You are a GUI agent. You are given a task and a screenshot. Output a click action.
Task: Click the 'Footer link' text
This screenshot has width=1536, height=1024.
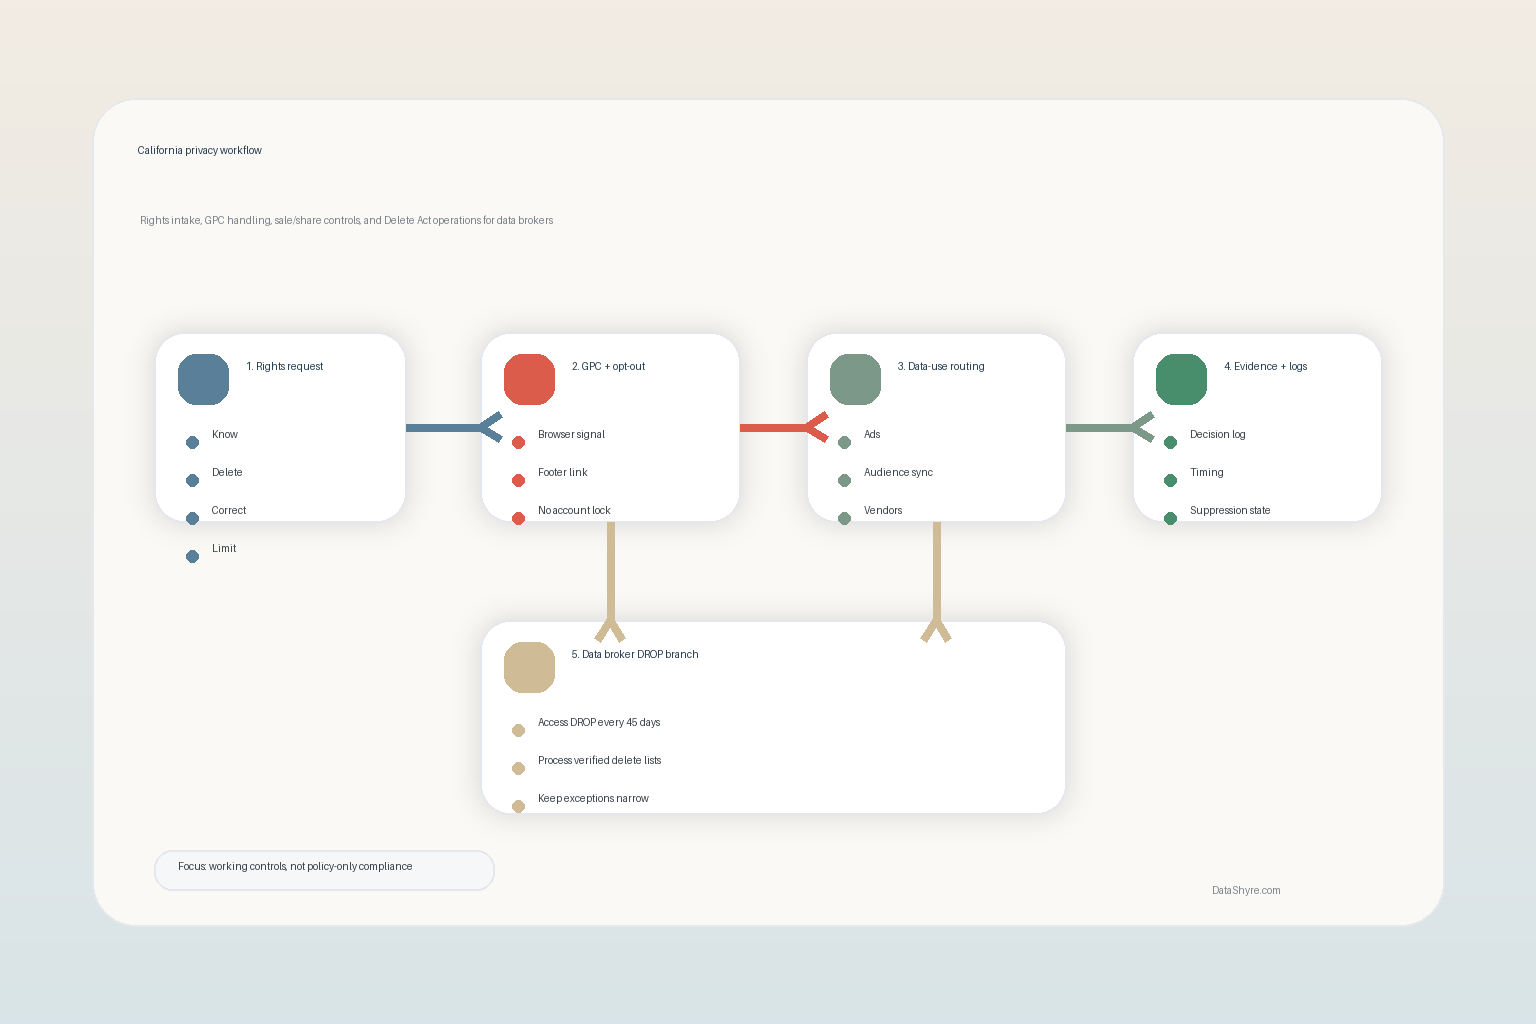point(563,472)
